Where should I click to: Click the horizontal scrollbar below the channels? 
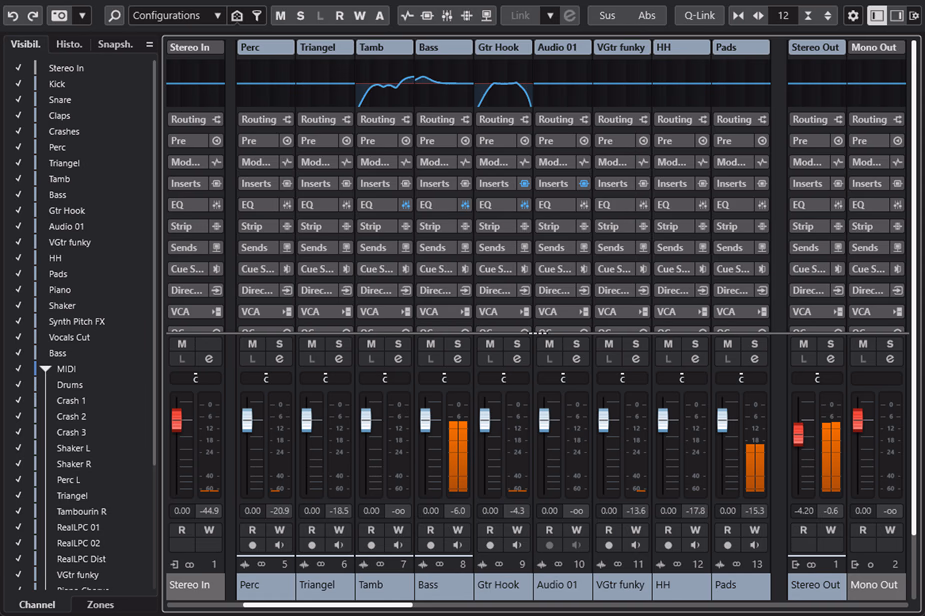(327, 604)
